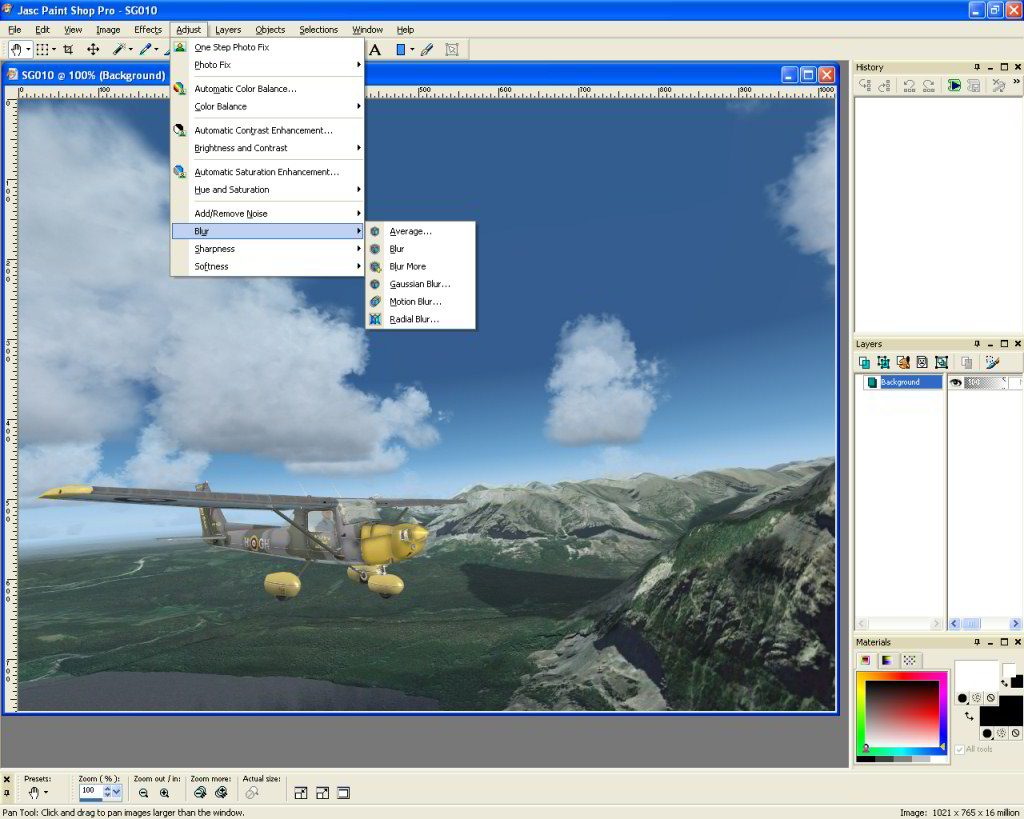The width and height of the screenshot is (1024, 819).
Task: Select the Move tool
Action: pyautogui.click(x=93, y=49)
